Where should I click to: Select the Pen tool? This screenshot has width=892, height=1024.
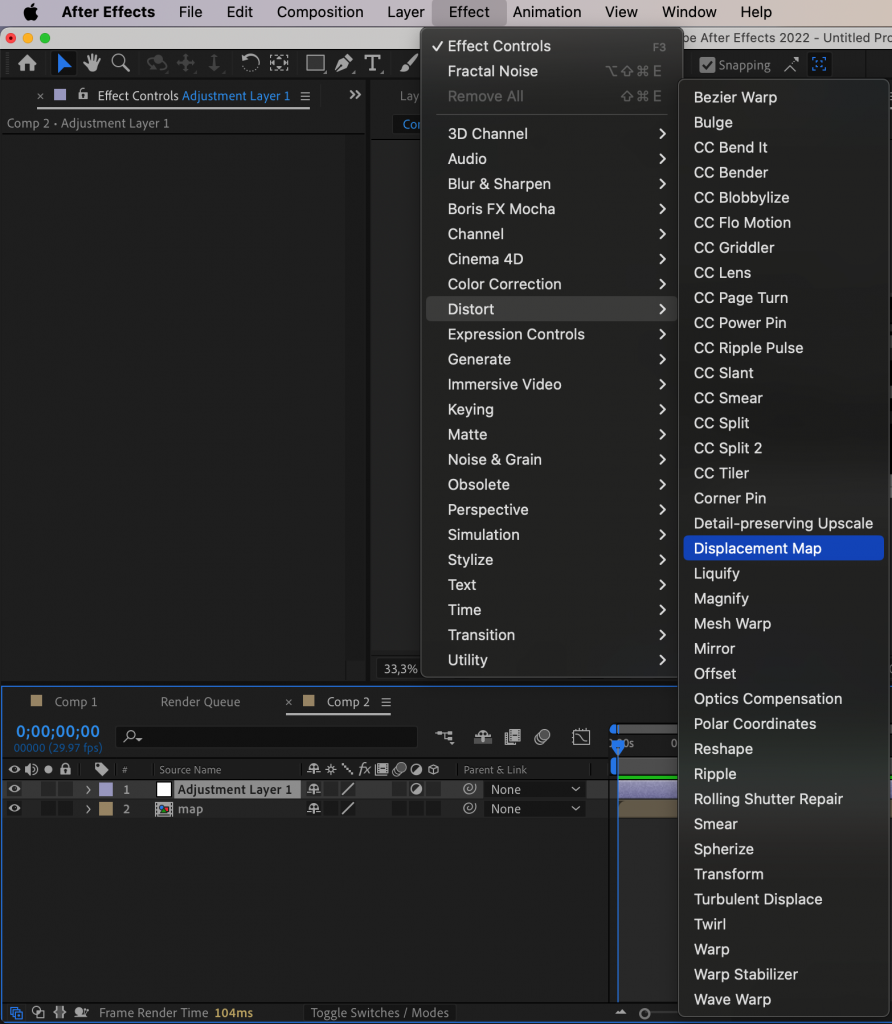tap(343, 63)
